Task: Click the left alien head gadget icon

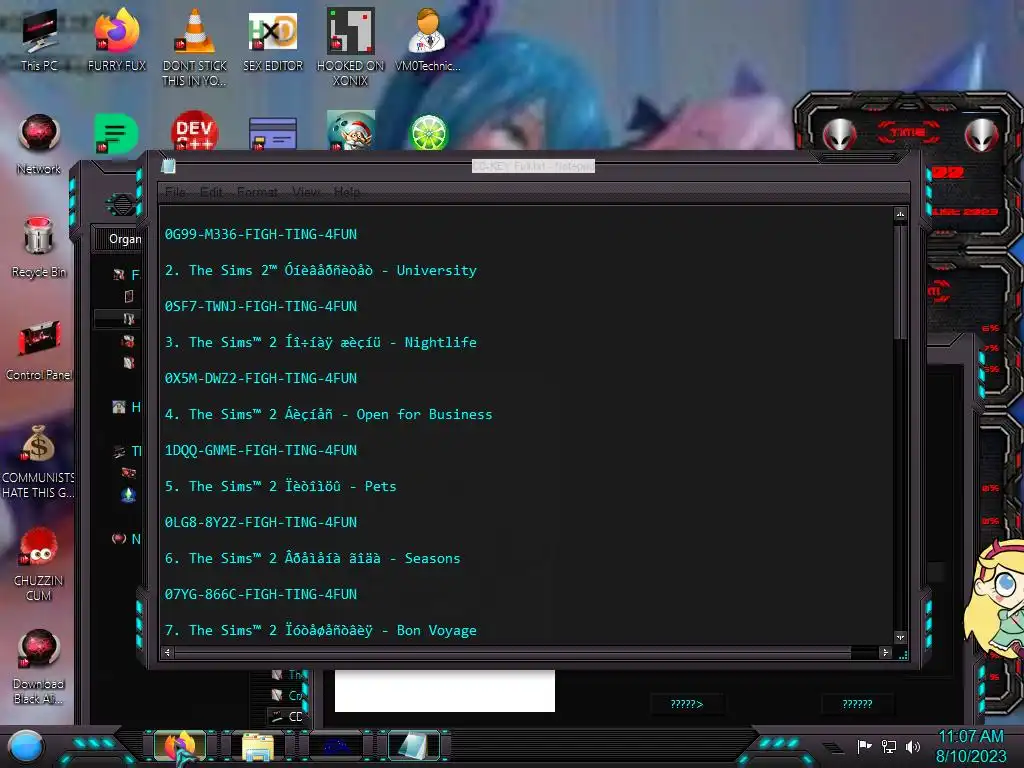Action: (839, 135)
